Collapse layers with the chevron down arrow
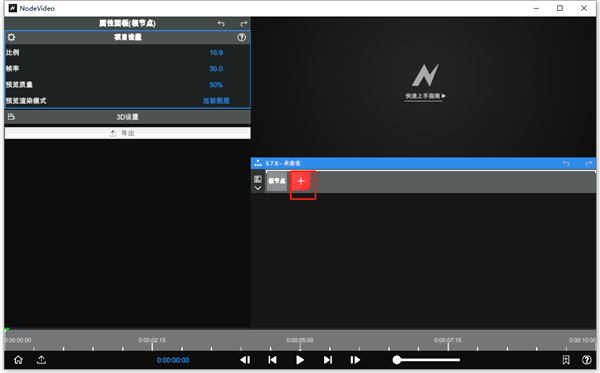 pos(258,188)
